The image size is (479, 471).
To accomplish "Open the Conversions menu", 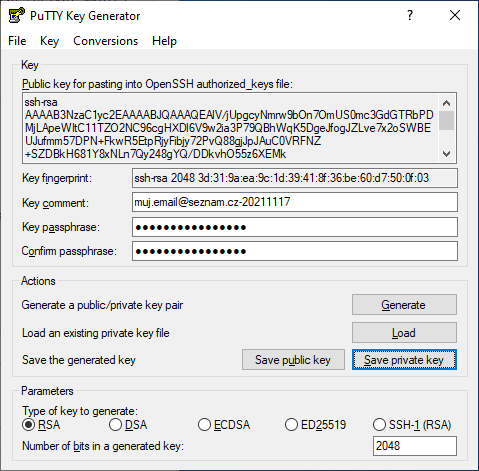I will pos(105,41).
